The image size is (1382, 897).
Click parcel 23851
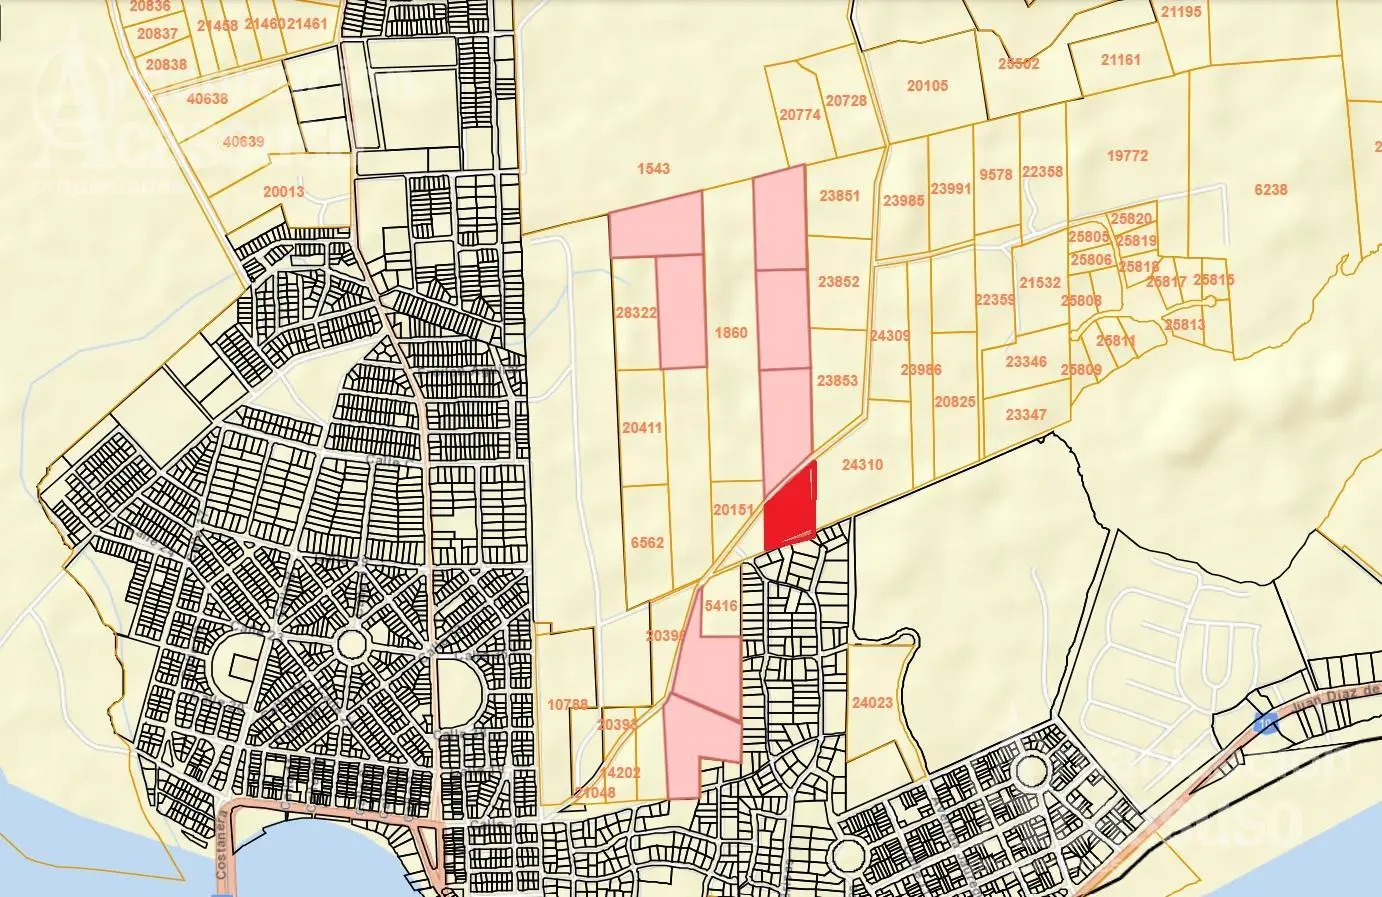[839, 197]
